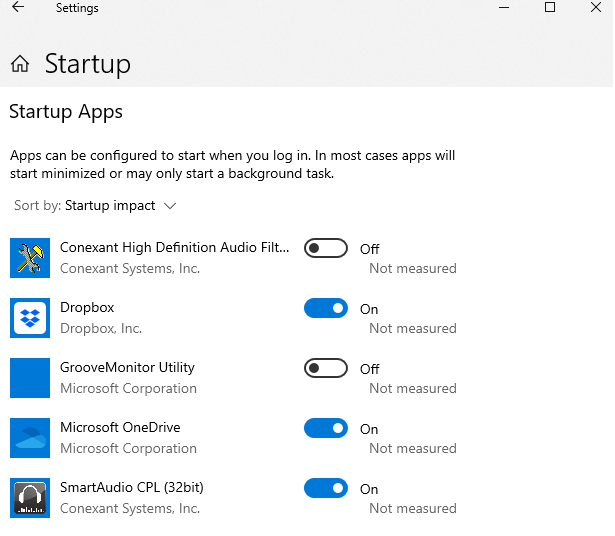Screen dimensions: 615x536
Task: Click the Dropbox app name
Action: click(87, 308)
